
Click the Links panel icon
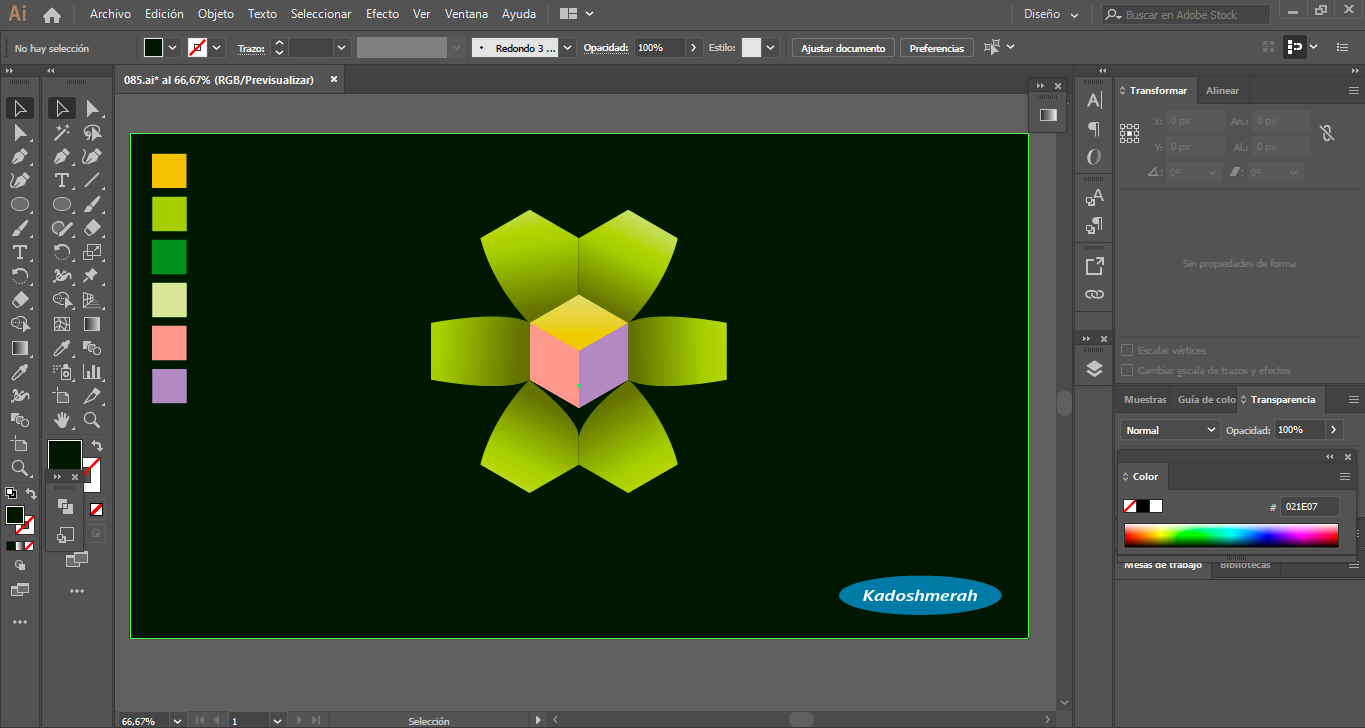click(1094, 295)
